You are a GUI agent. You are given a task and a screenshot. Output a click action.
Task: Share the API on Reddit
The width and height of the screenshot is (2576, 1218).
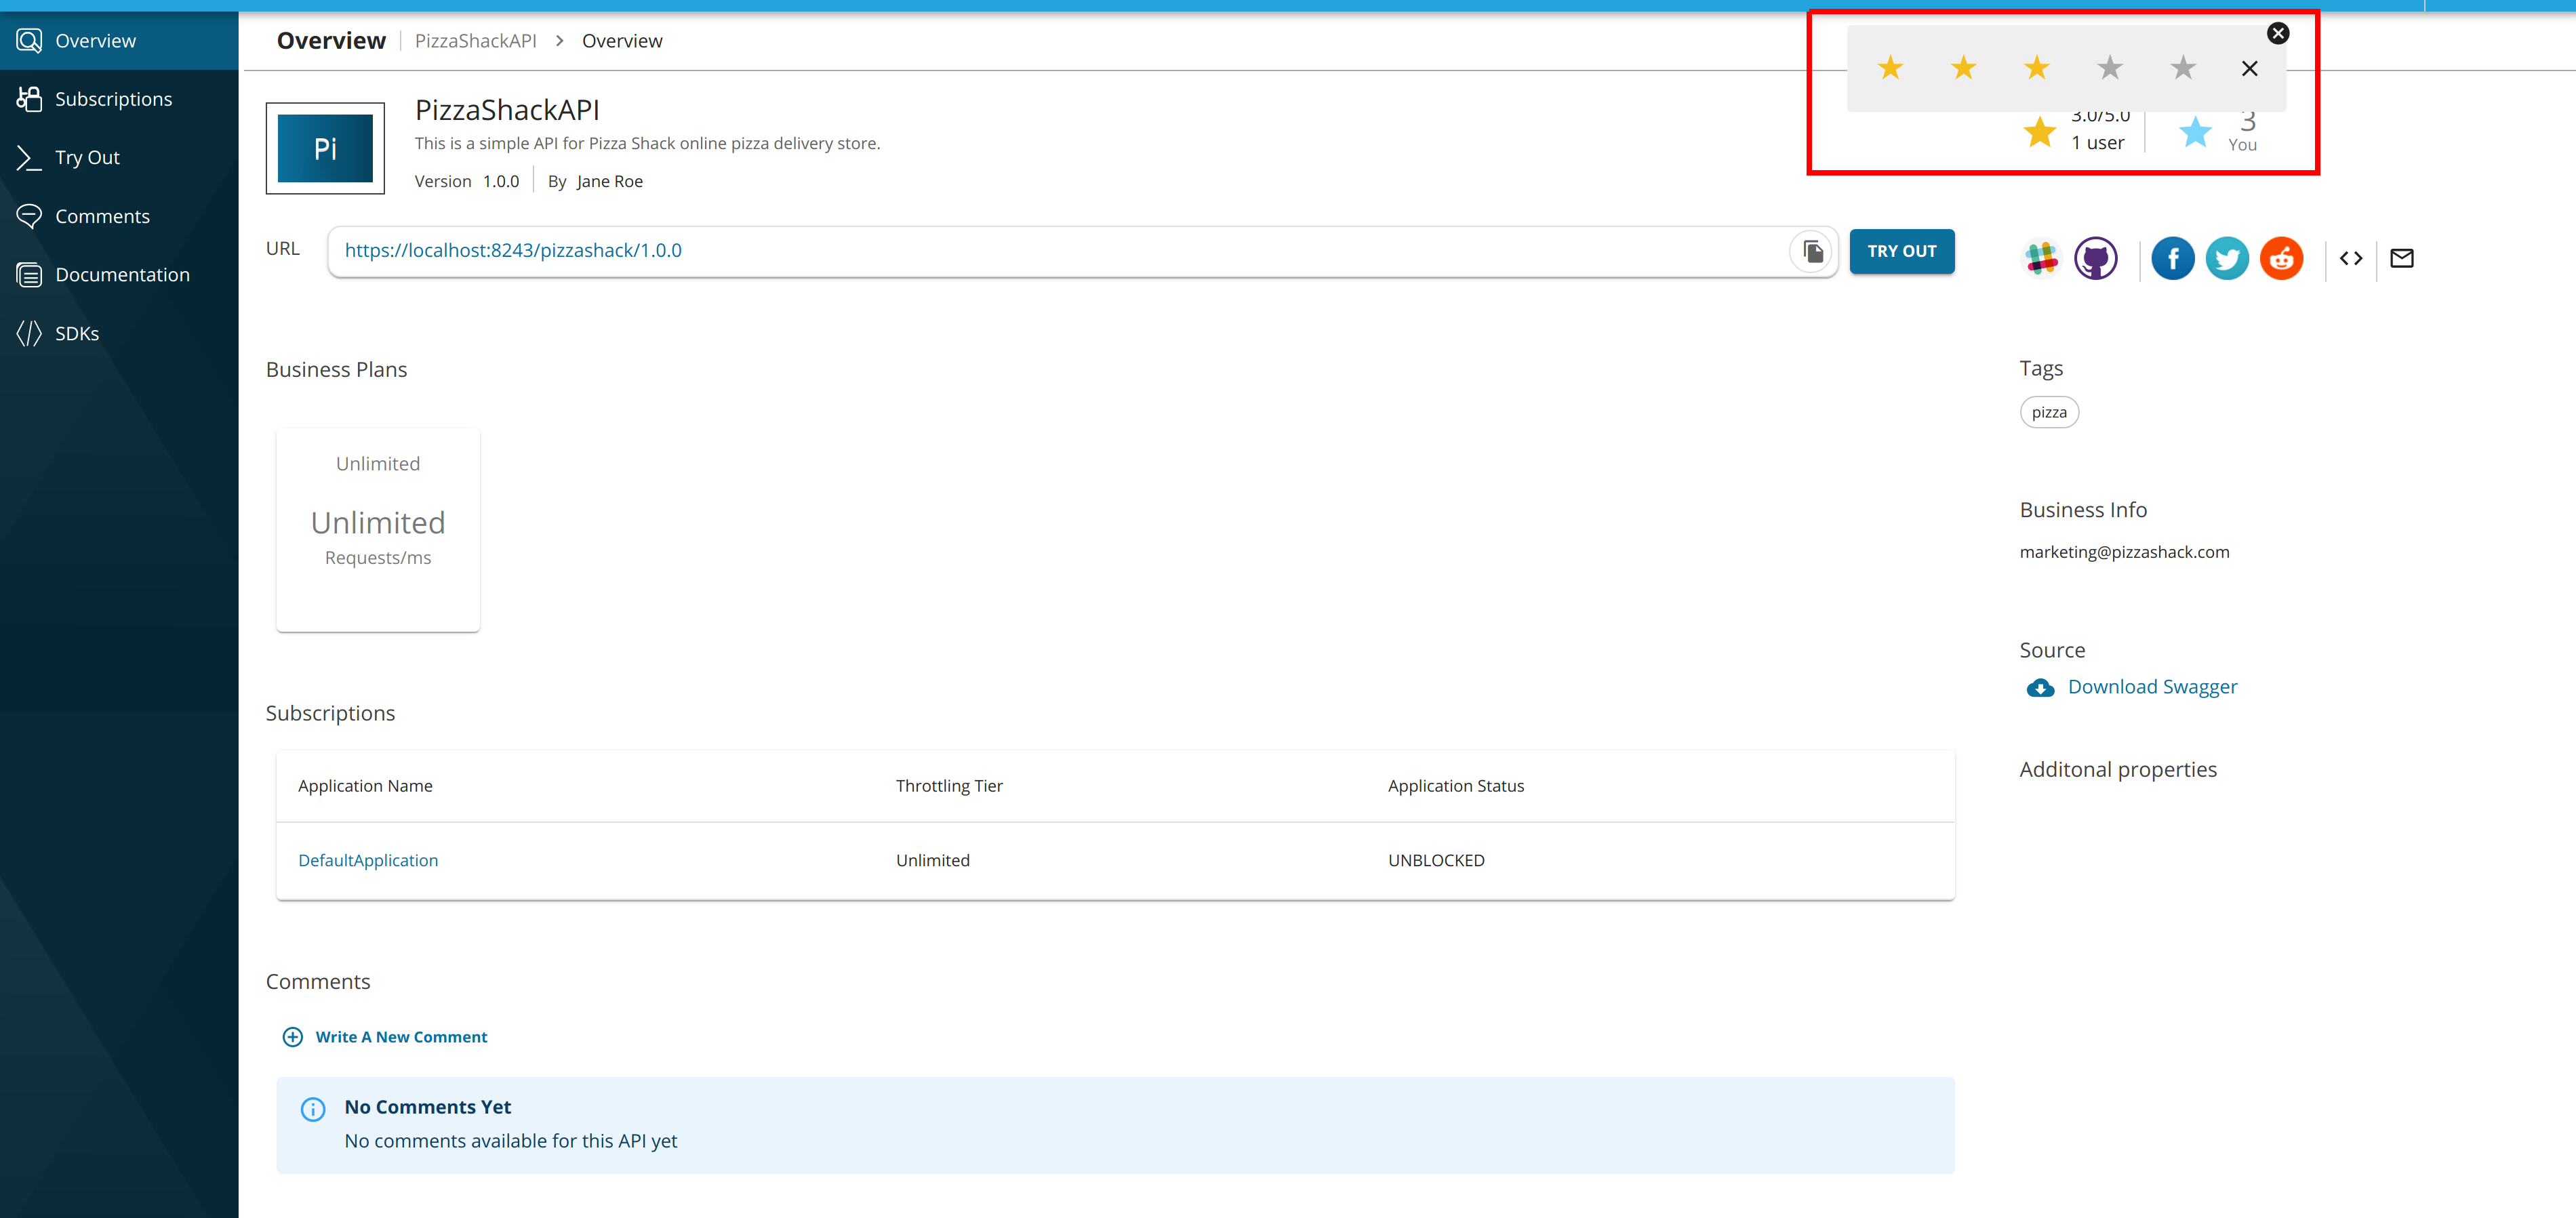click(2281, 258)
